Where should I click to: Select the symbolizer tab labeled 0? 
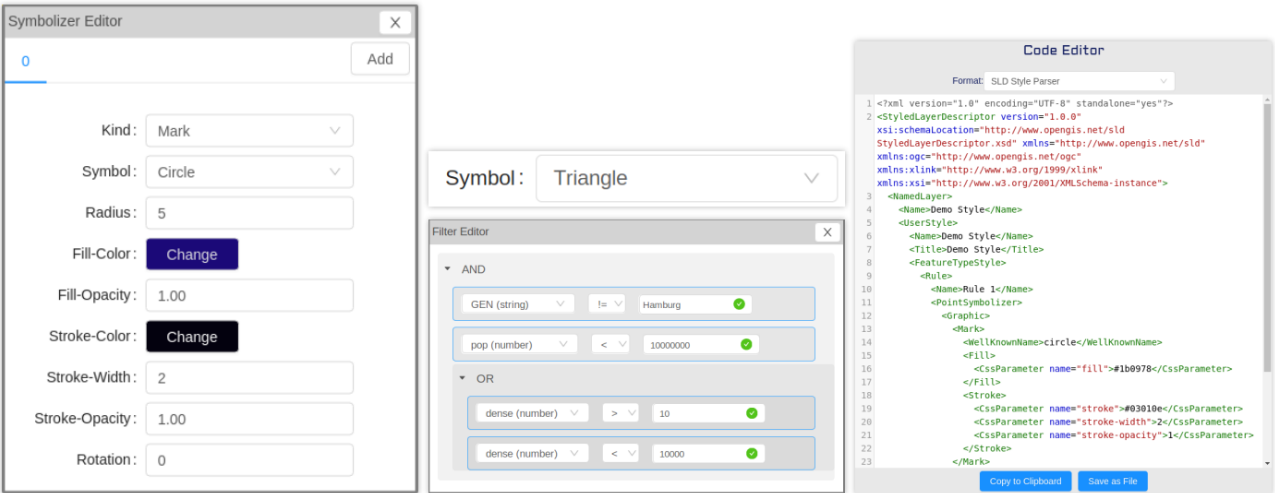click(x=26, y=61)
